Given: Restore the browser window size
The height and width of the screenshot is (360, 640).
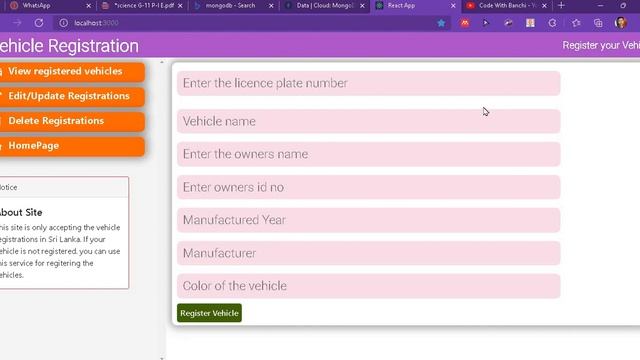Looking at the screenshot, I should point(623,5).
